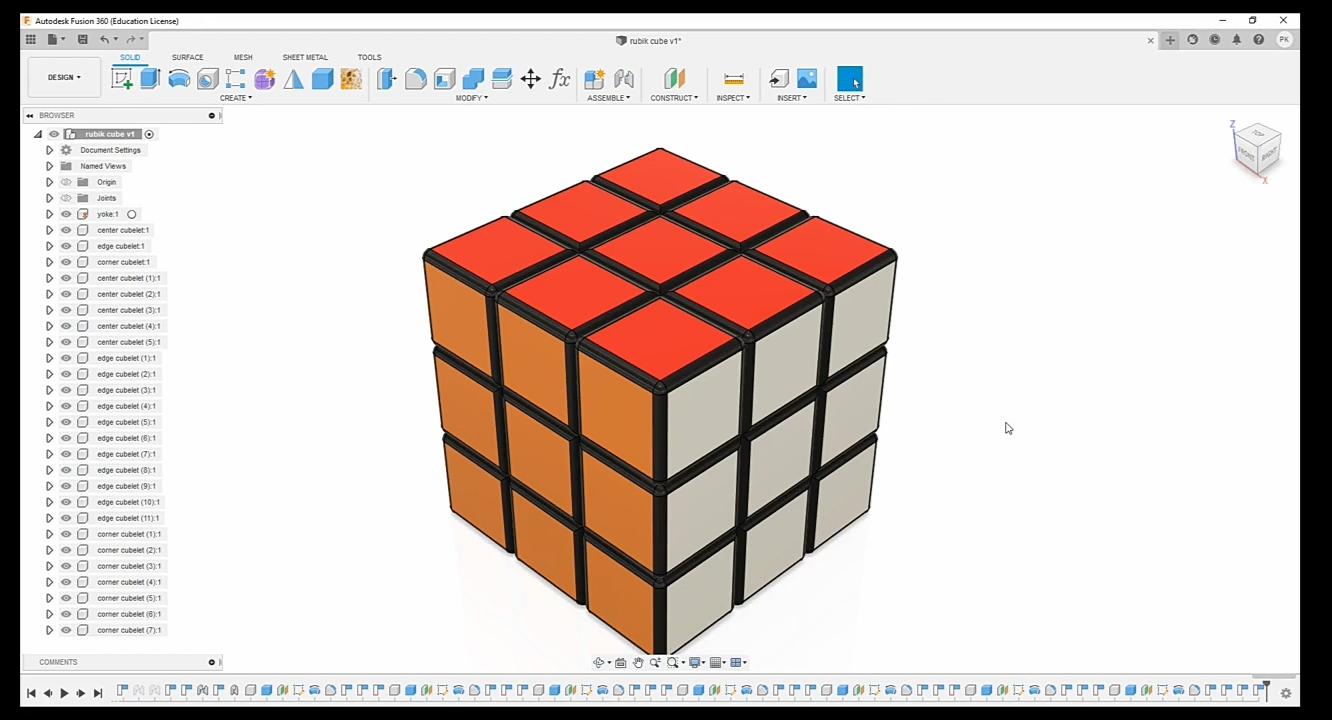Open the CREATE dropdown menu
Screen dimensions: 1332x720
[x=236, y=98]
